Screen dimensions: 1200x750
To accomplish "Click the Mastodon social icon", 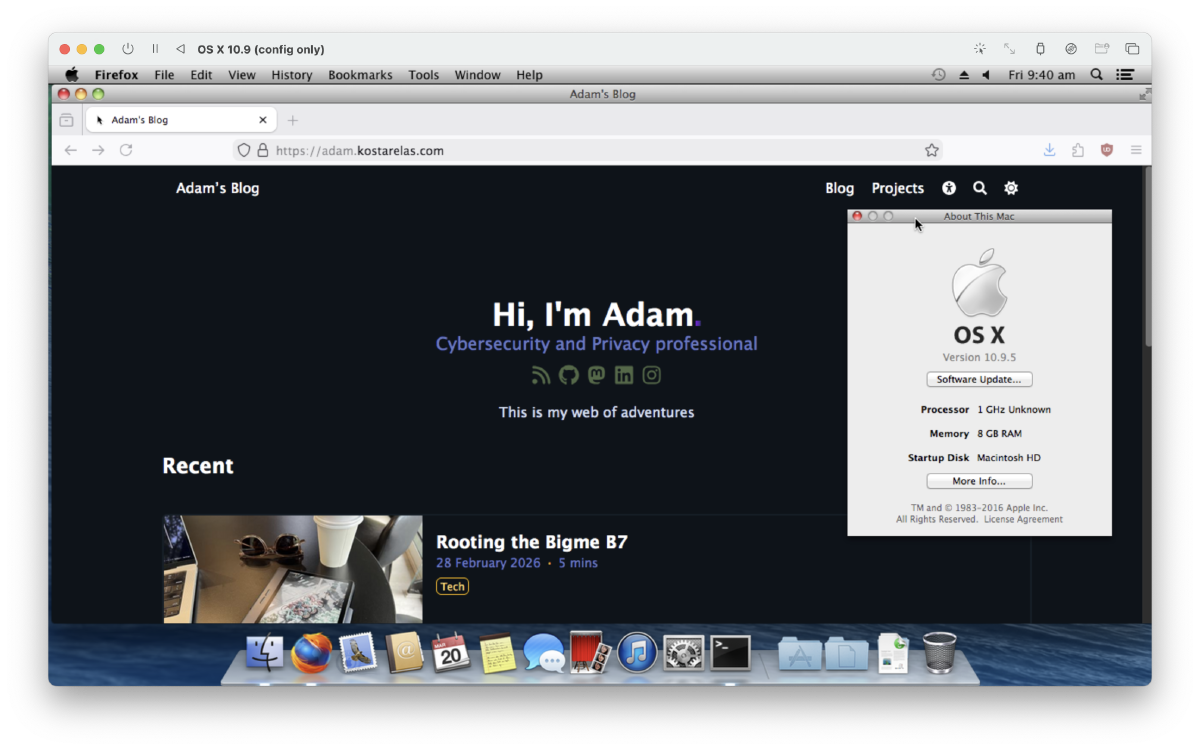I will pos(596,375).
